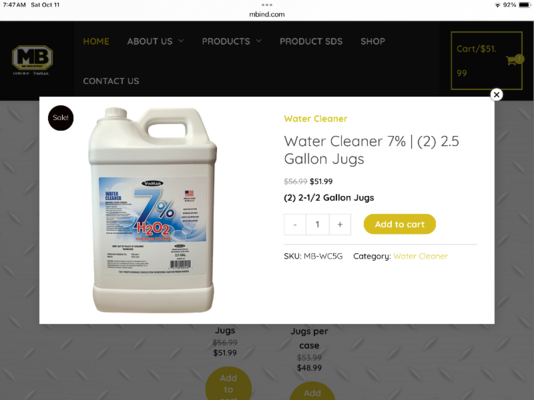Decrease quantity with the minus button
The image size is (534, 400).
(x=295, y=224)
